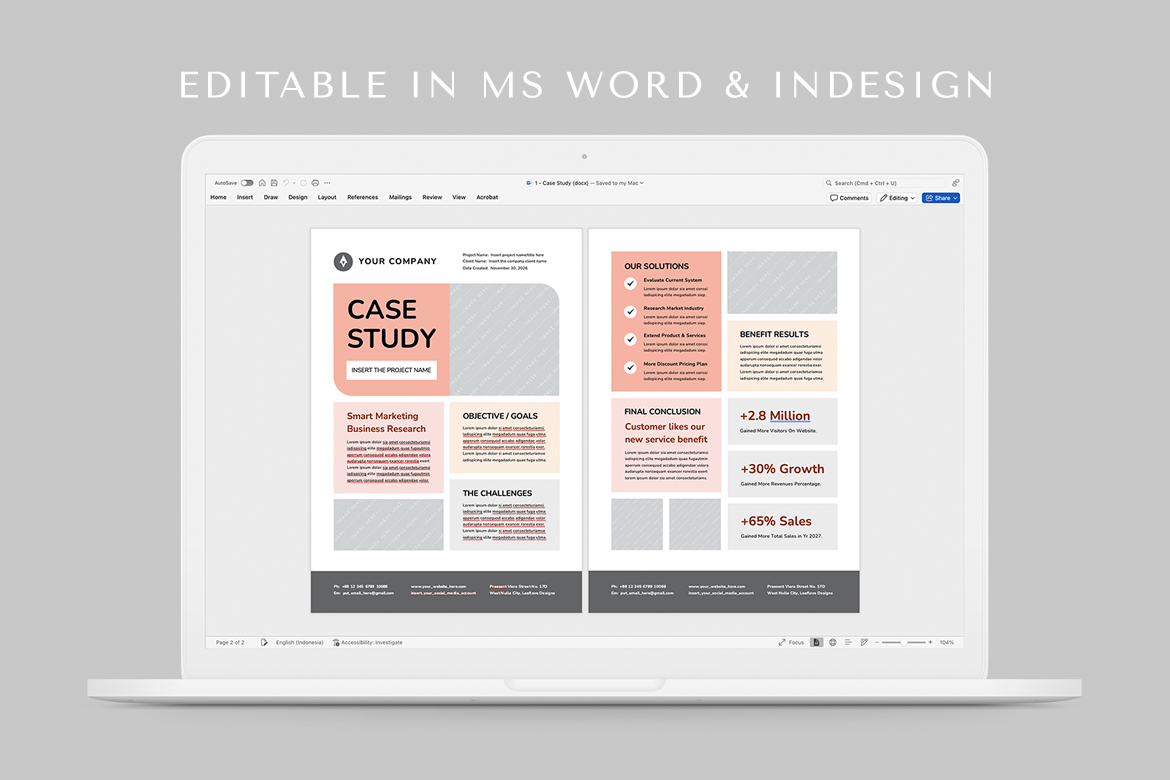
Task: Expand the document title saved location chevron
Action: click(x=642, y=183)
